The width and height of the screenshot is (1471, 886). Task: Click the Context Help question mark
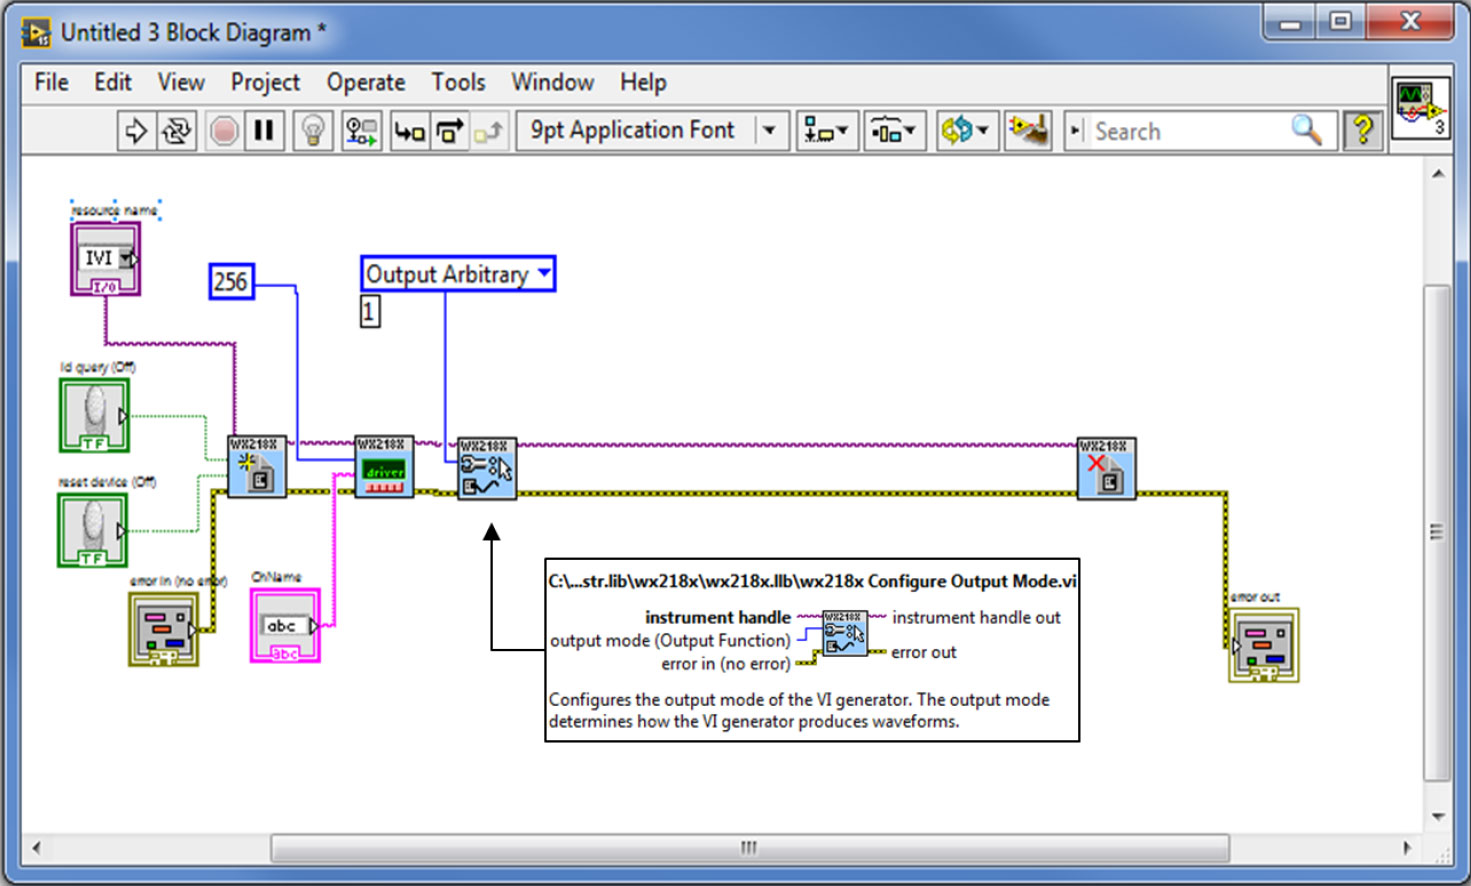click(1362, 131)
